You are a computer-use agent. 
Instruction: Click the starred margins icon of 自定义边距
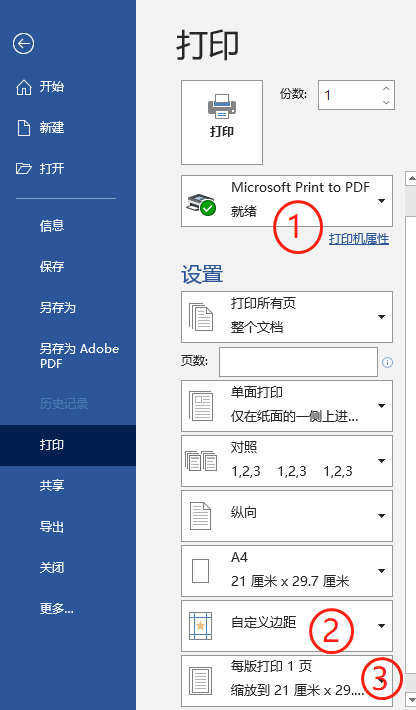(201, 626)
